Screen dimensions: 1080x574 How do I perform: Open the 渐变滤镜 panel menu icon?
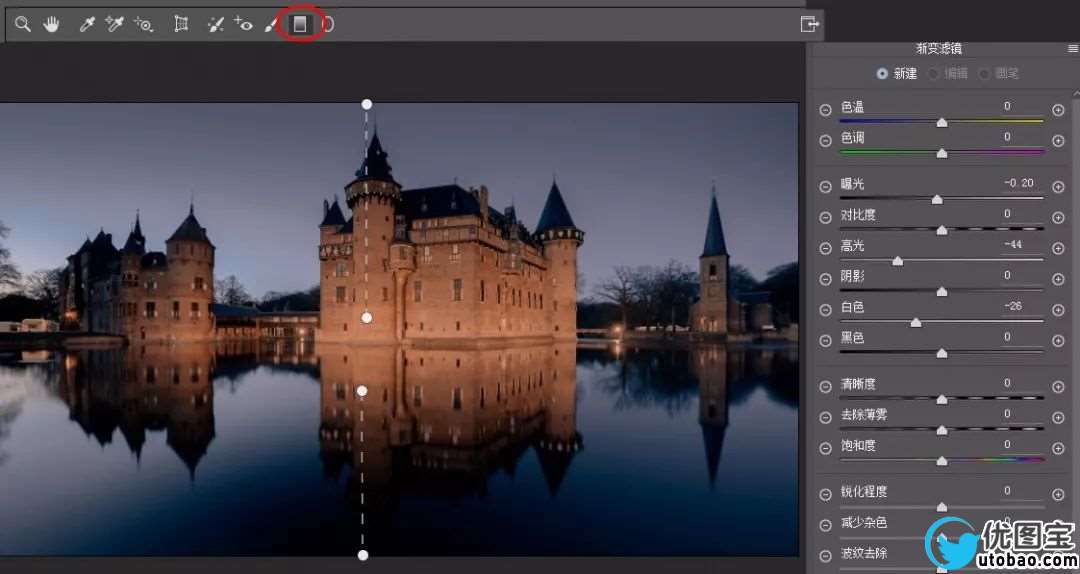click(x=1073, y=49)
